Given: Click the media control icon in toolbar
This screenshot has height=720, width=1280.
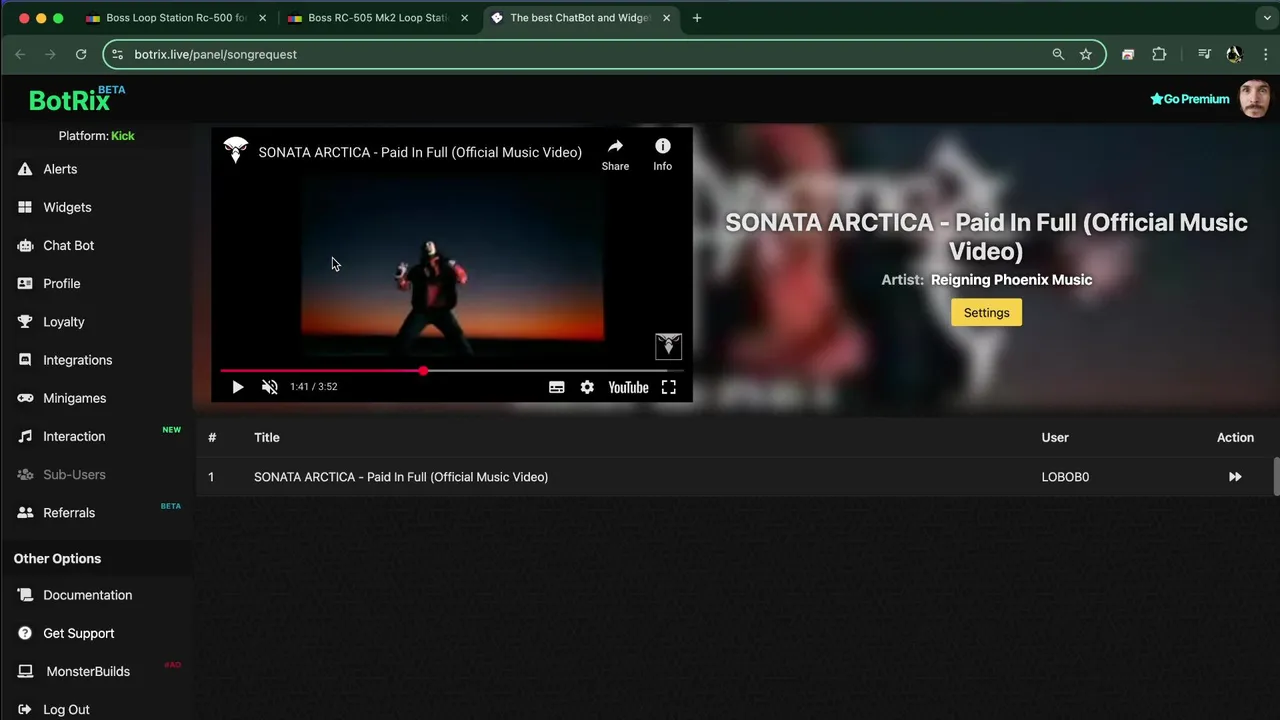Looking at the screenshot, I should click(1204, 54).
